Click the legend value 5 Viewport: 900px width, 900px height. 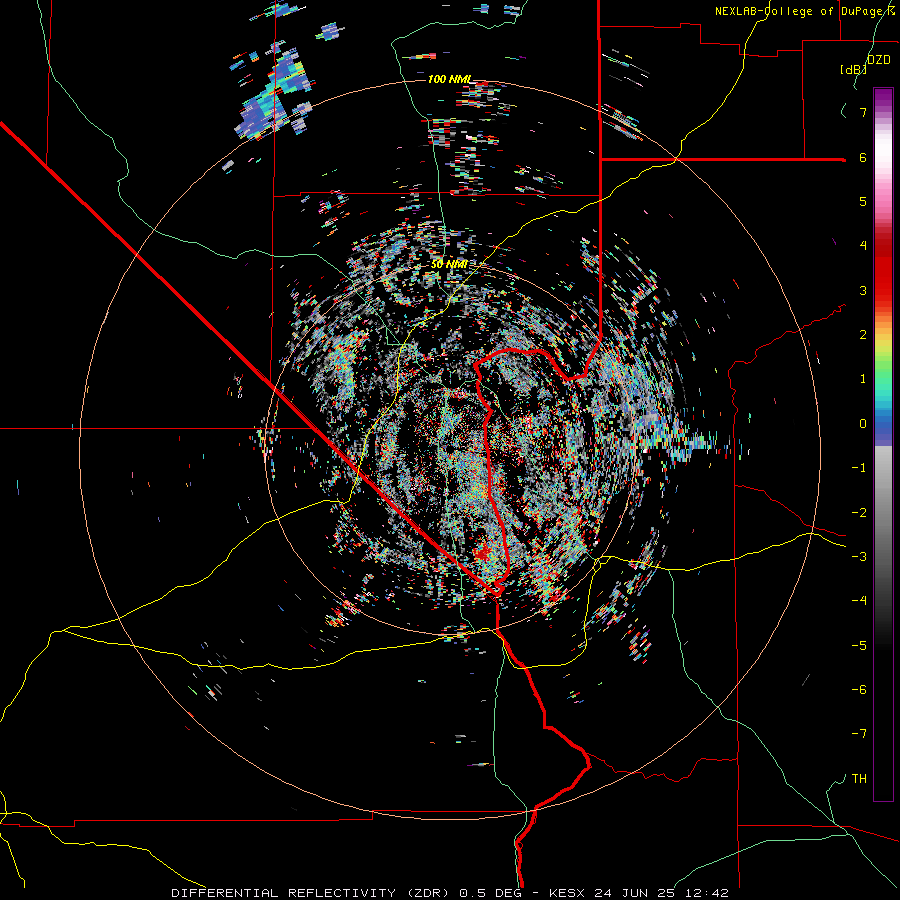pos(863,201)
